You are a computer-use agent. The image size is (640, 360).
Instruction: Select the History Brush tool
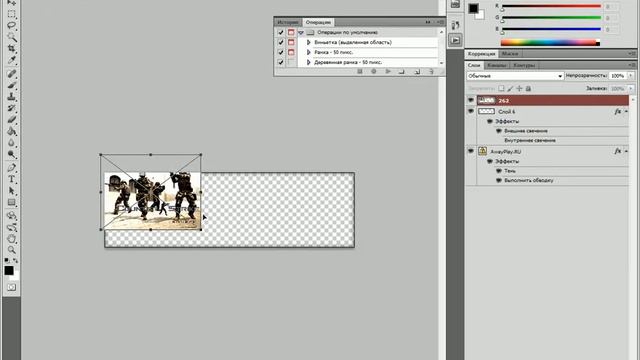click(x=11, y=108)
